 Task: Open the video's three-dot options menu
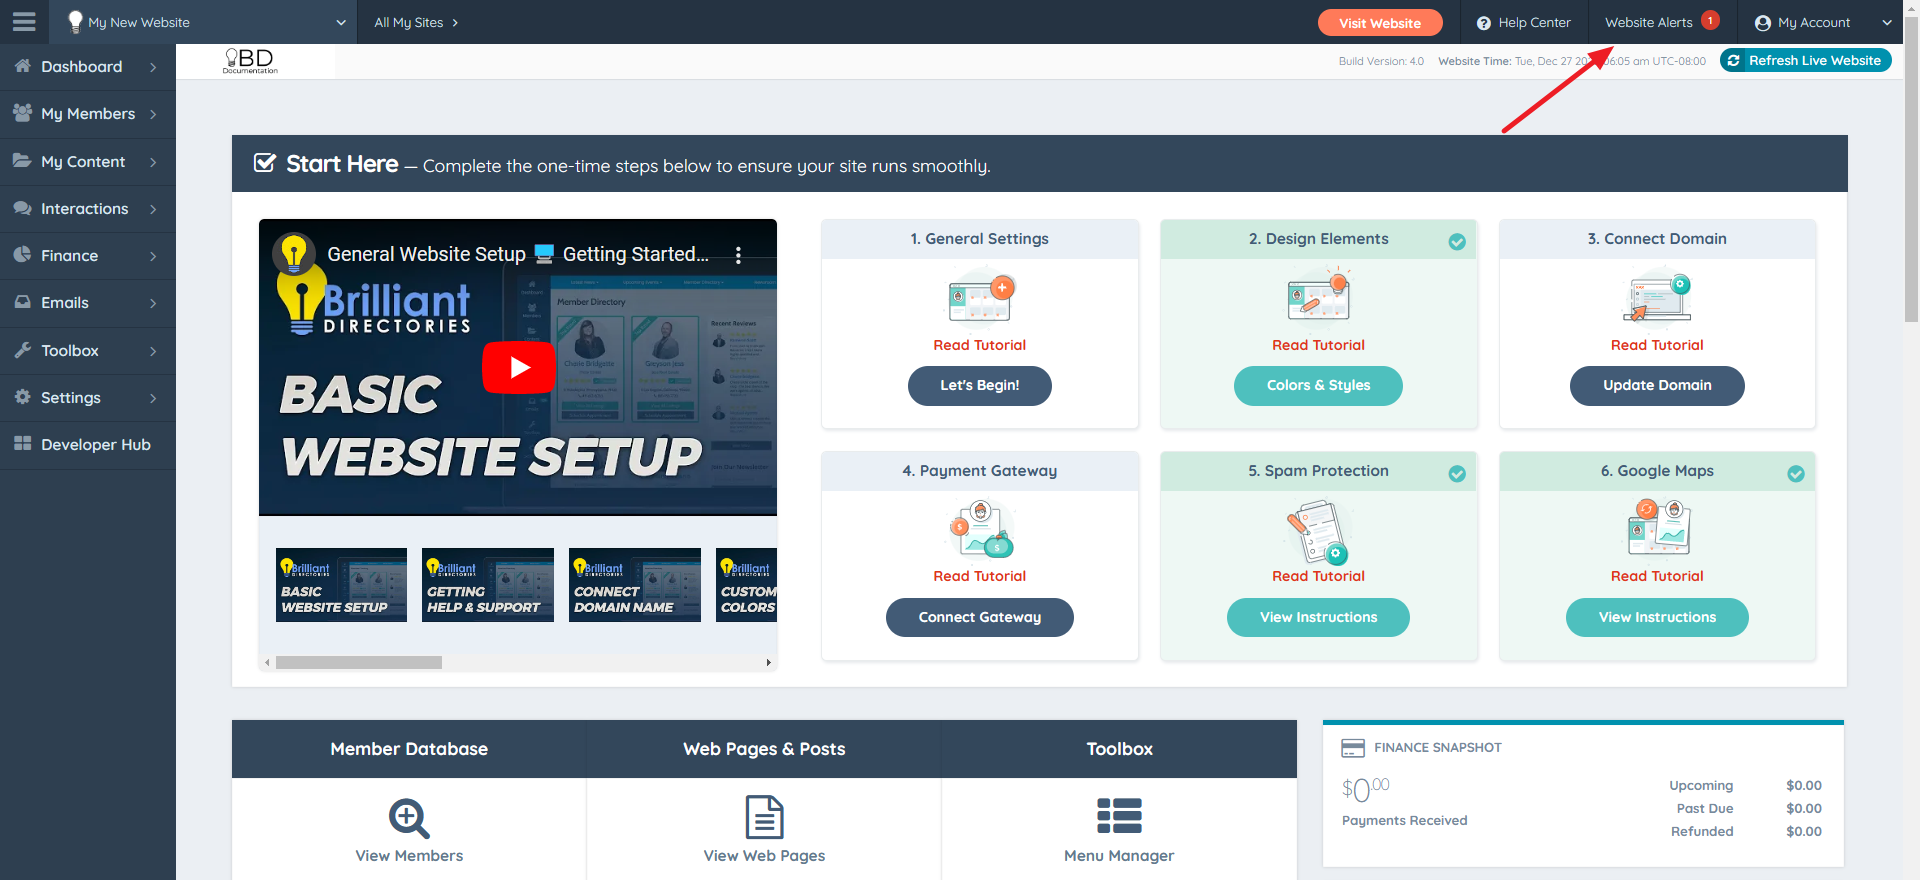pyautogui.click(x=739, y=255)
